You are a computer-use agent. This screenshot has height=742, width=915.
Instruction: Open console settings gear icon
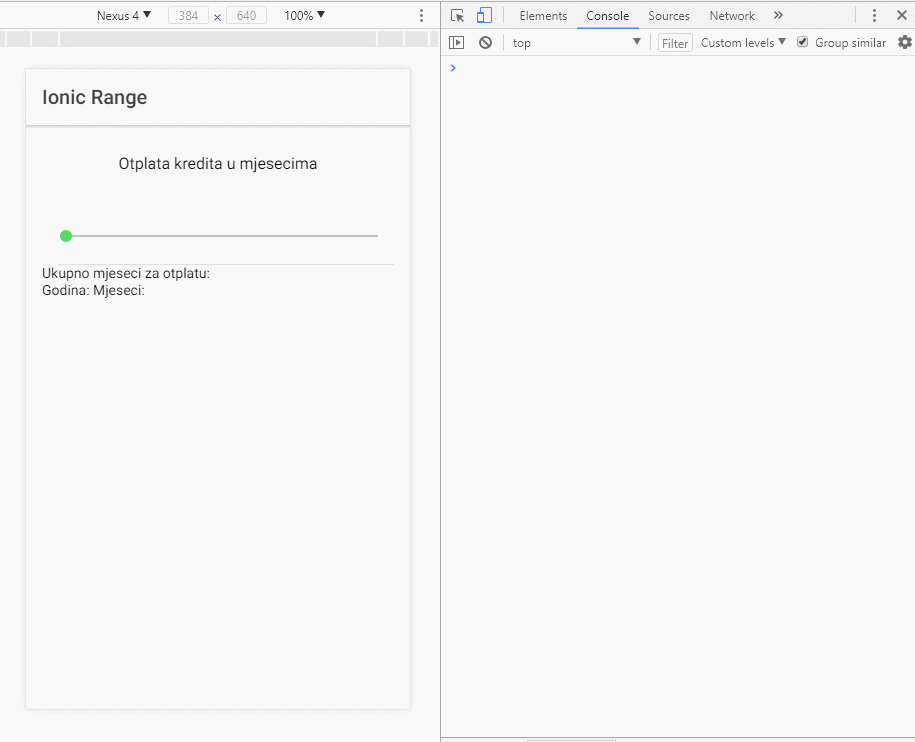[904, 43]
